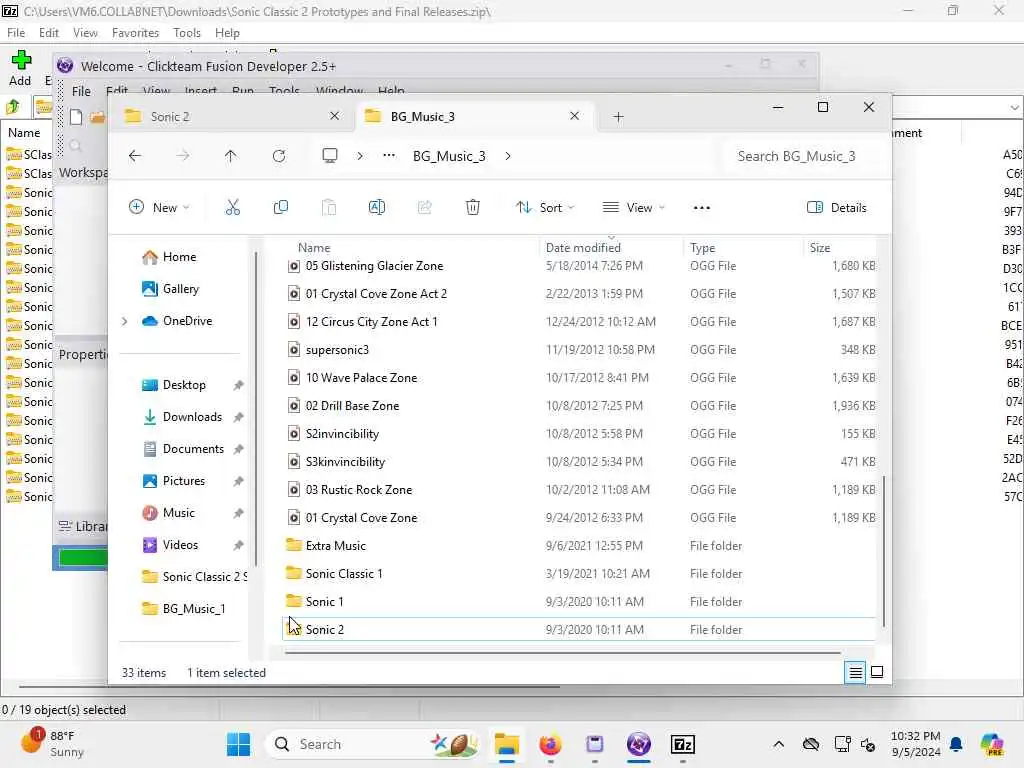Viewport: 1024px width, 768px height.
Task: Click the New file icon in Clickteam Fusion
Action: [76, 117]
